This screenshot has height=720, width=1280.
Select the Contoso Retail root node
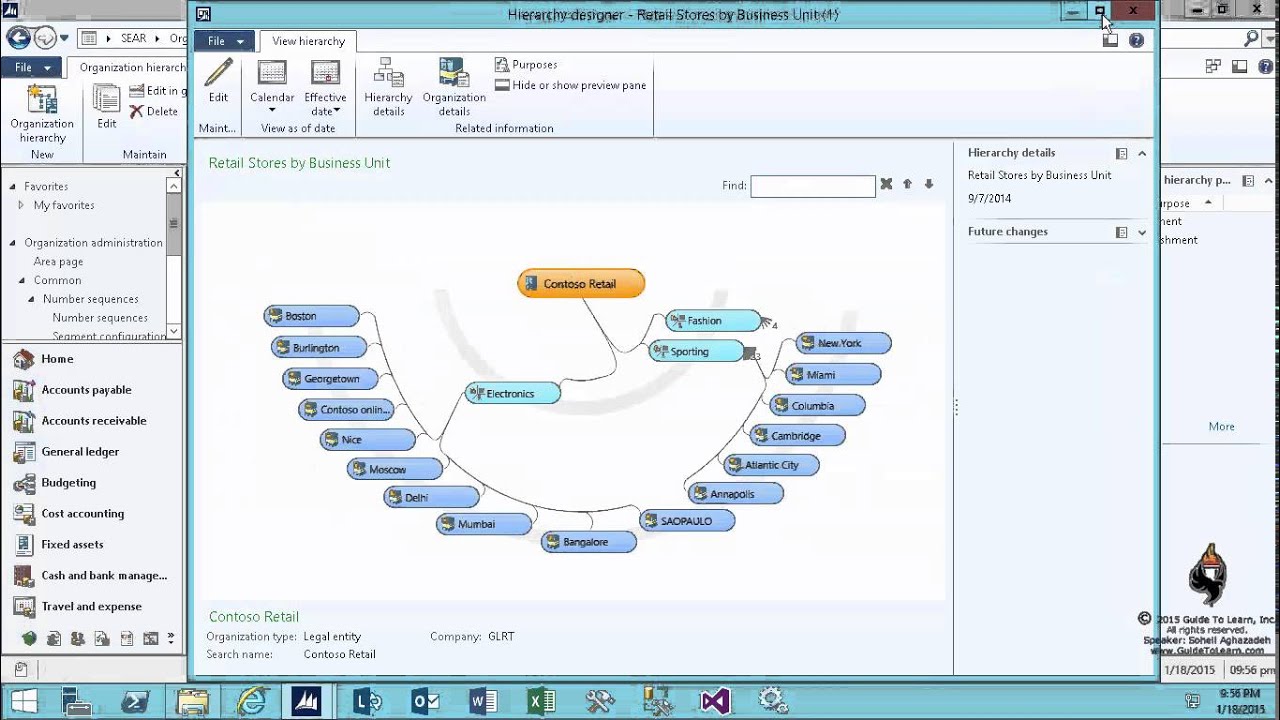pos(581,284)
